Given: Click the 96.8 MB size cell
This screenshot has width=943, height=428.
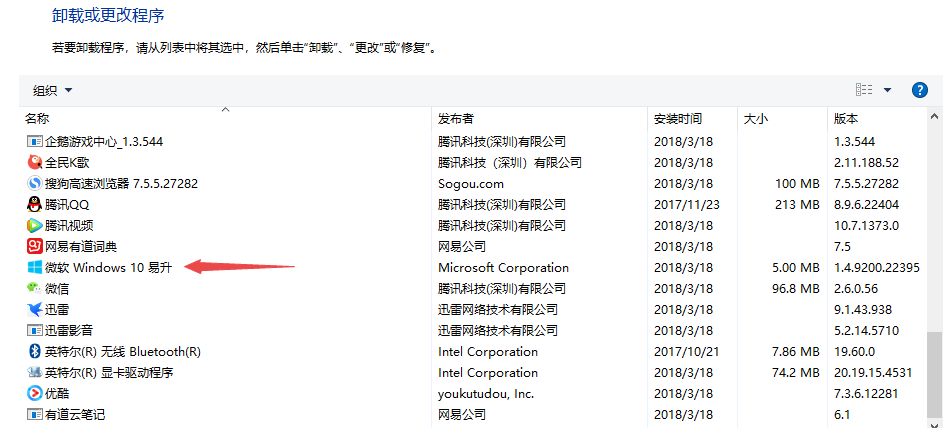Looking at the screenshot, I should 796,289.
